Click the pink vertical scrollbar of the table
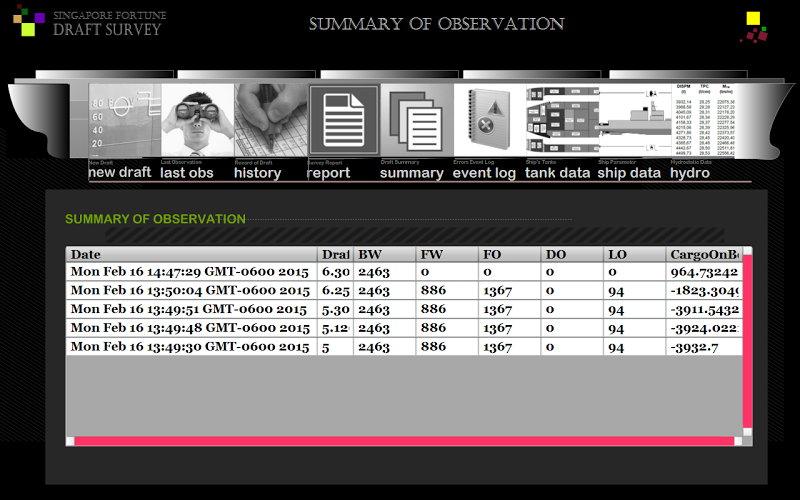This screenshot has width=800, height=500. tap(747, 341)
